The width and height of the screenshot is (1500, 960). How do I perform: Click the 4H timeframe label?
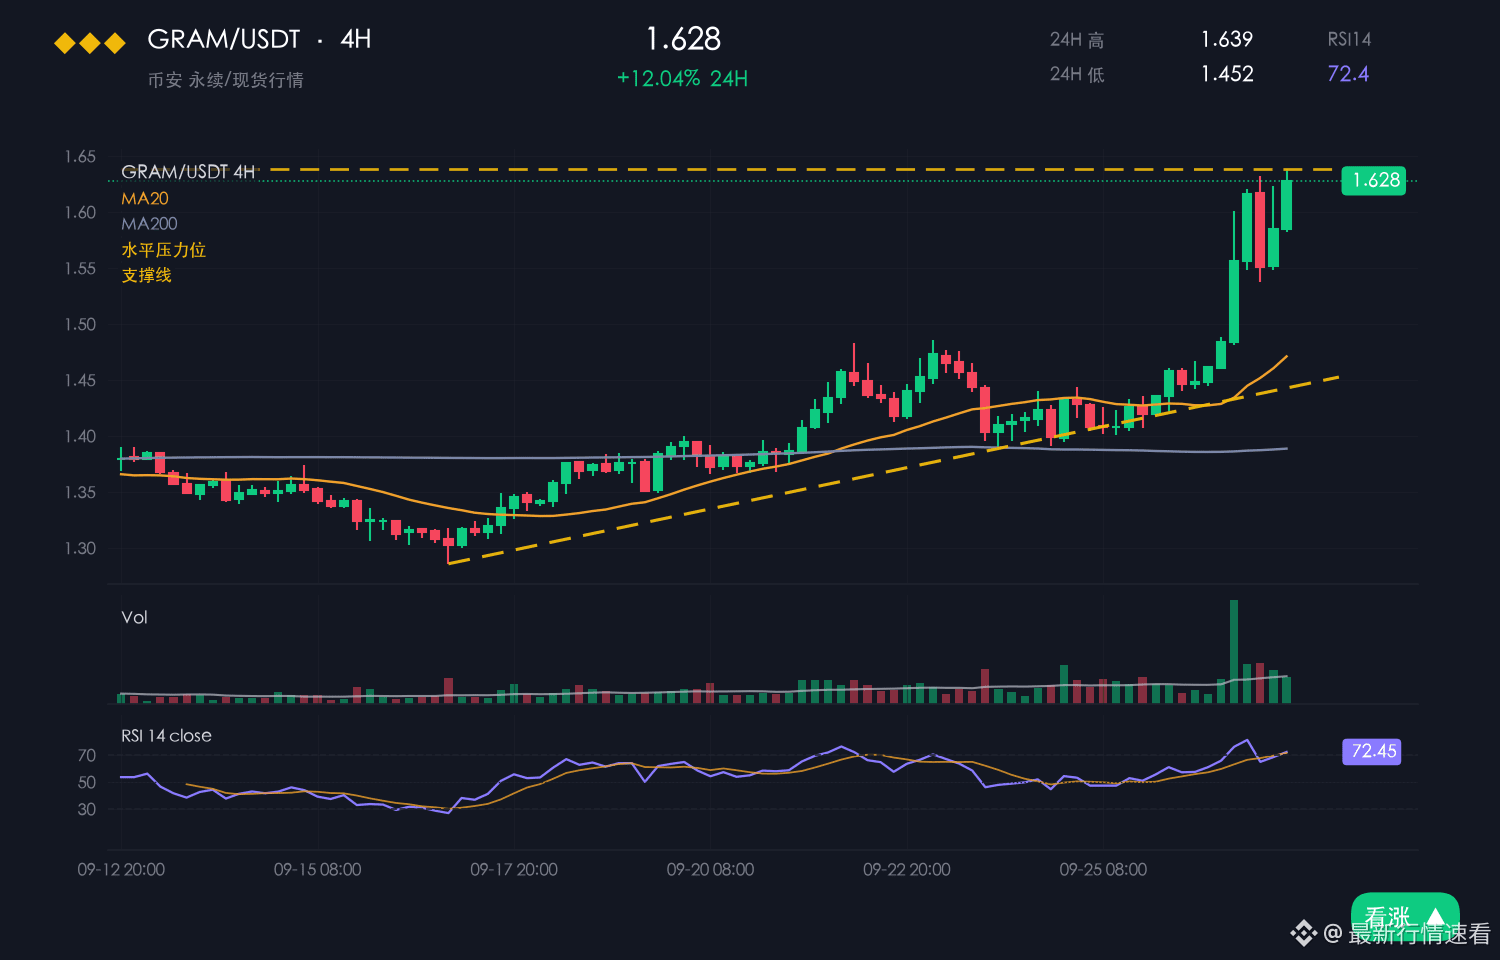pyautogui.click(x=356, y=39)
